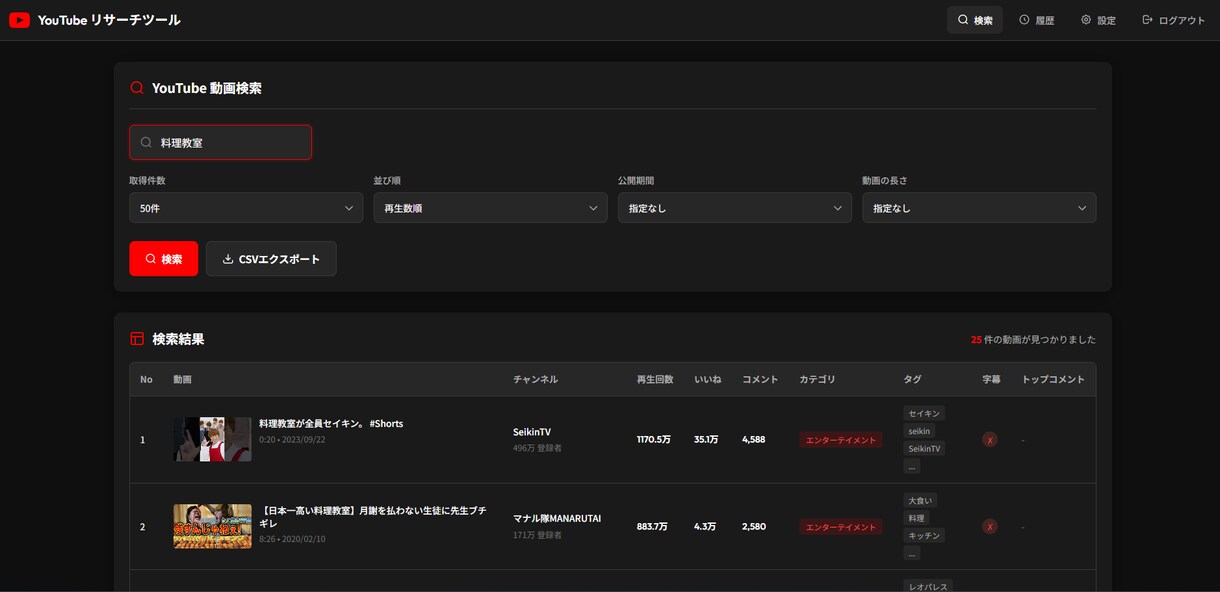
Task: Click the 2,580 comment count
Action: [x=754, y=527]
